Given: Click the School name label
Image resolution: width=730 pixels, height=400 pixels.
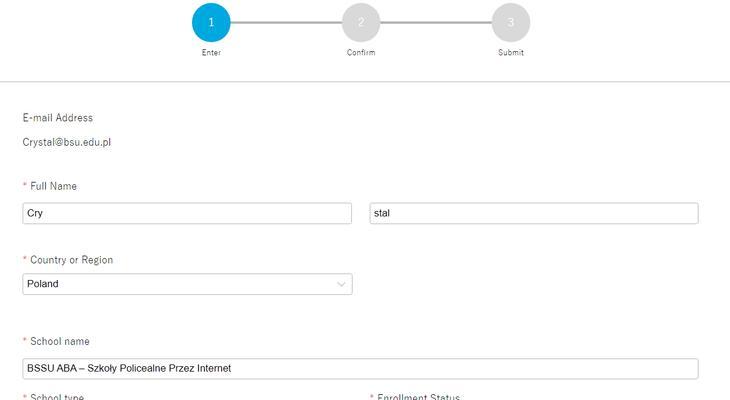Looking at the screenshot, I should (x=60, y=341).
